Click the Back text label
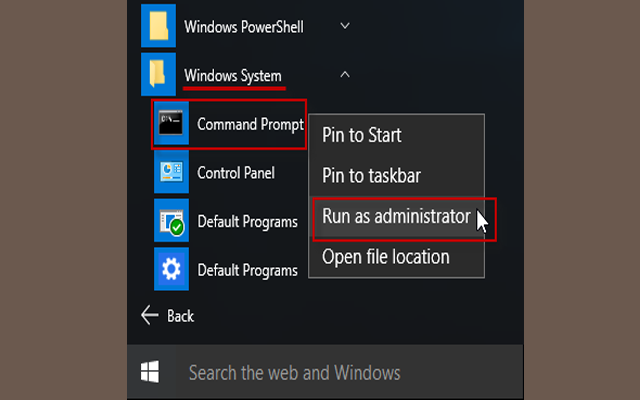Image resolution: width=640 pixels, height=400 pixels. pyautogui.click(x=180, y=316)
